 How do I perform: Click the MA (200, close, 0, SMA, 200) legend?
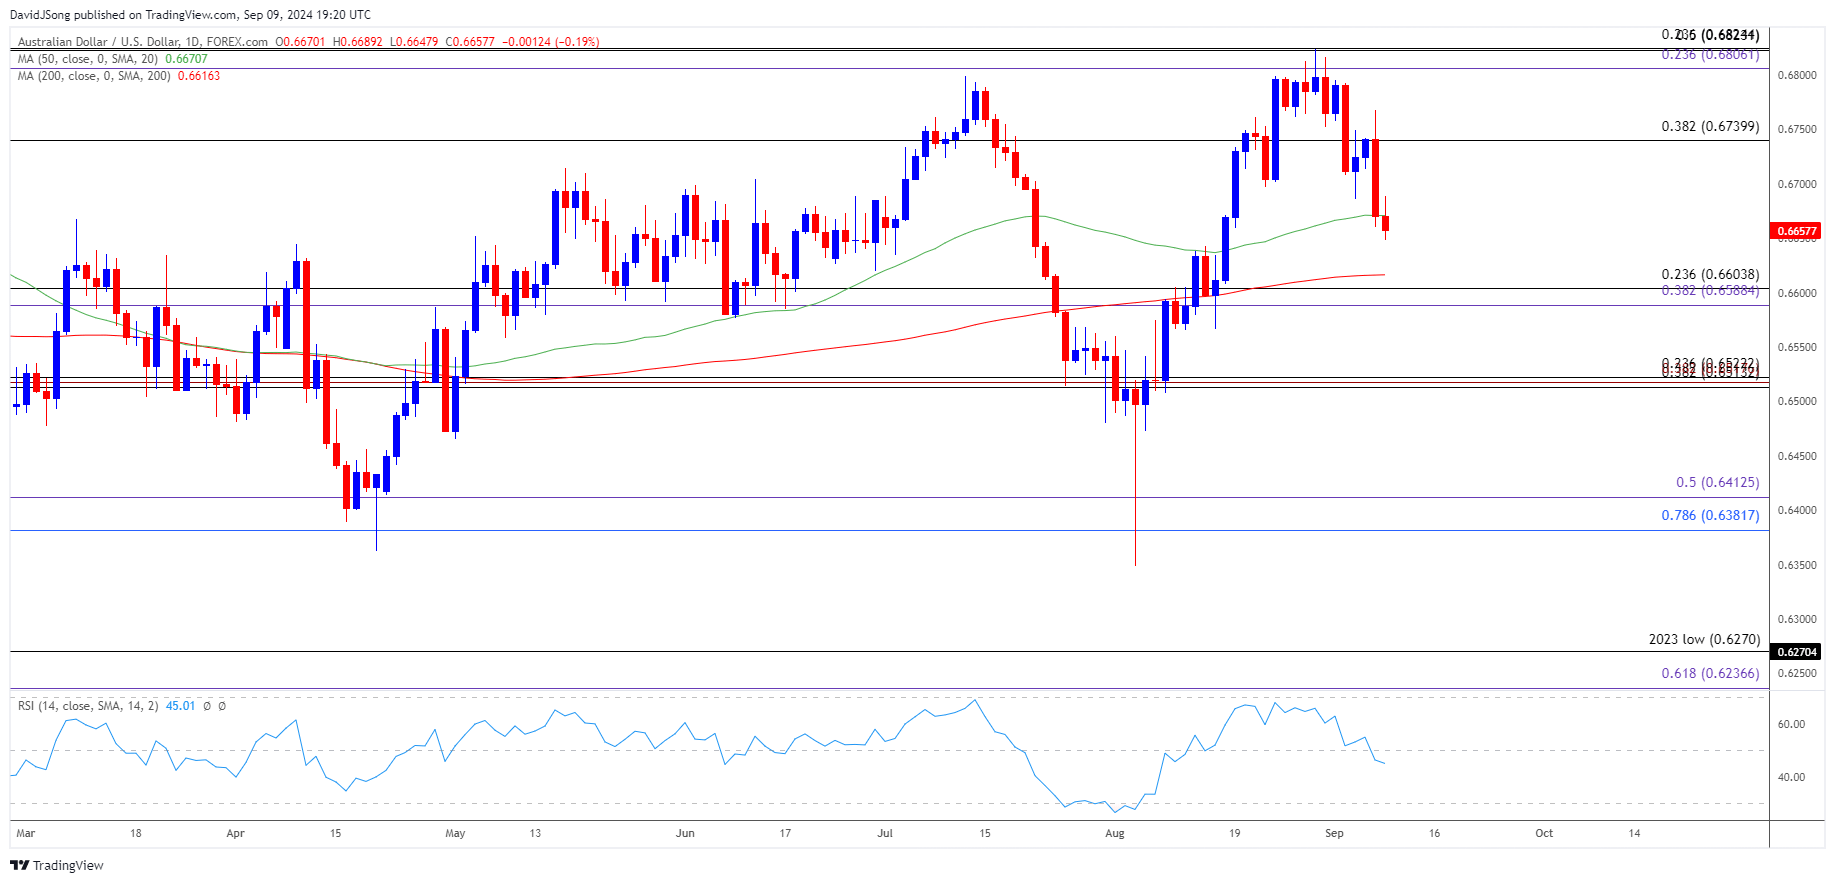tap(94, 76)
